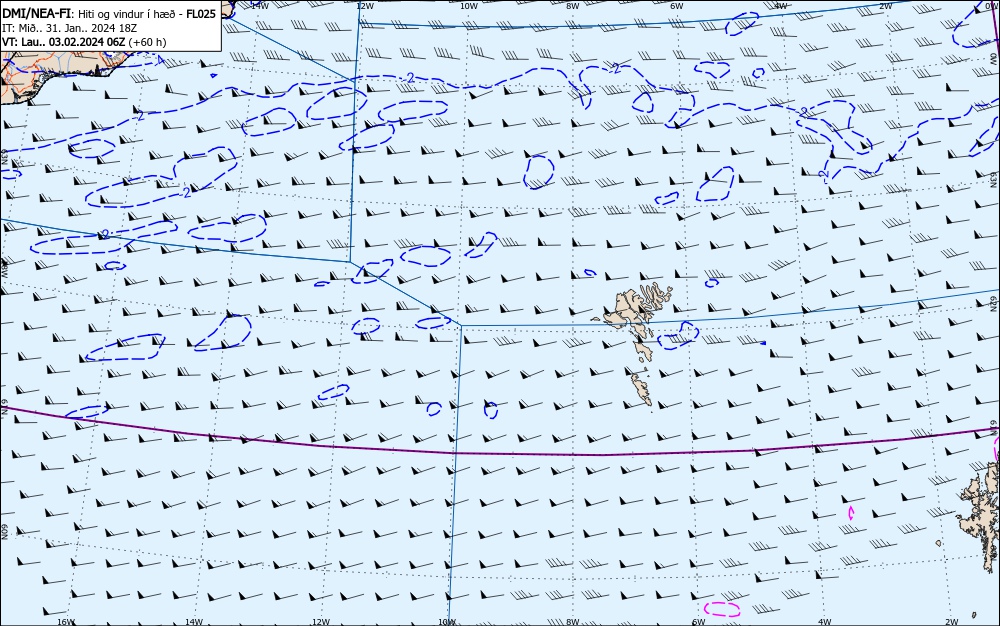Click the chart title "DMI/NEA-FI: Hiti og vindur í hæð - FL025"
The image size is (1000, 626).
point(109,14)
